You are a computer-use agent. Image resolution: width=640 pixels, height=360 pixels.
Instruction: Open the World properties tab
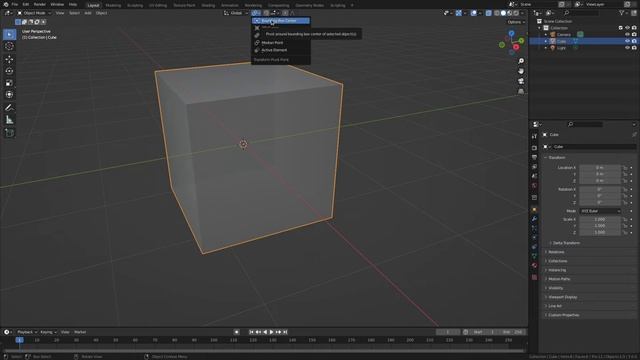[534, 185]
